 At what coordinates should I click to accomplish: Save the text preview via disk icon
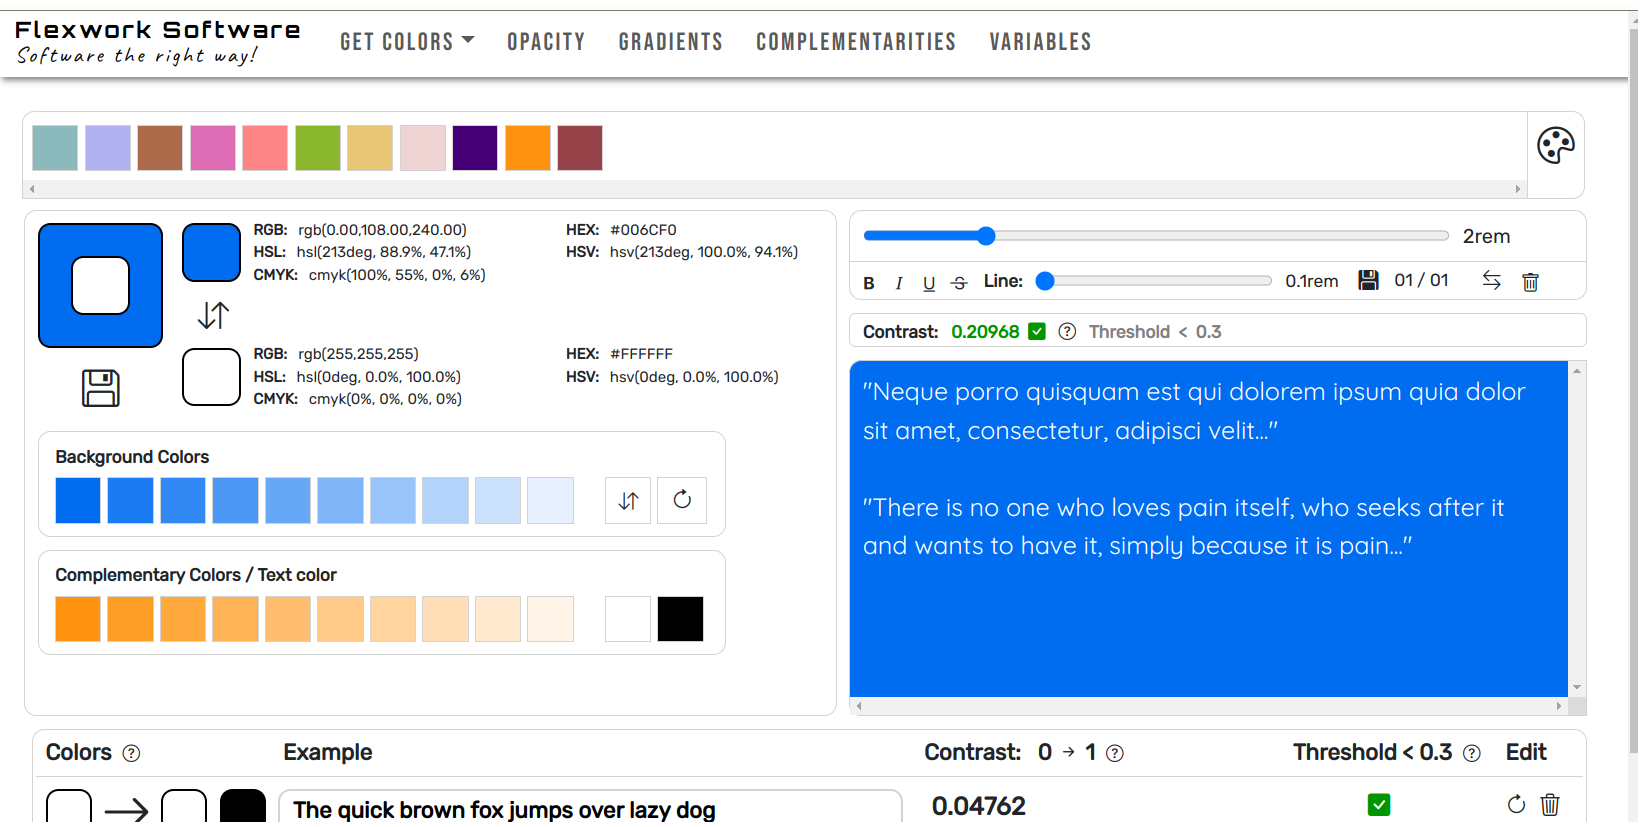[1368, 280]
